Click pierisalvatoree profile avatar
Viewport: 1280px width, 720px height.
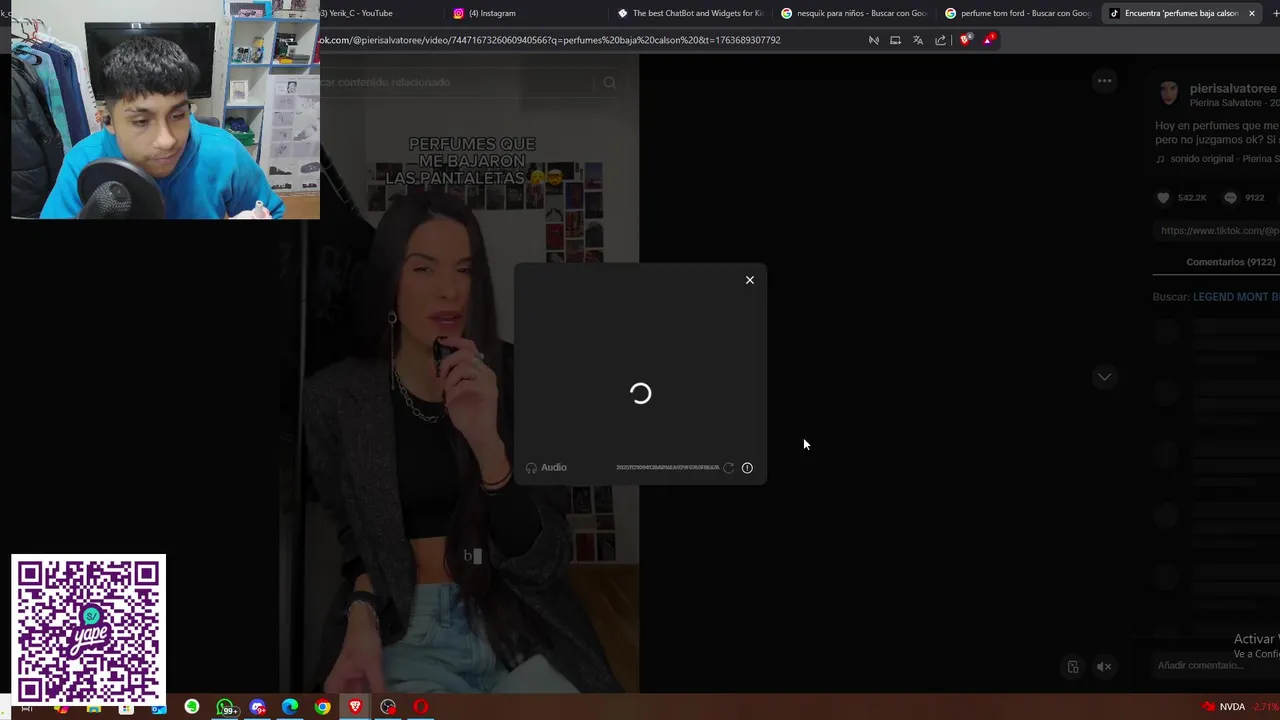click(x=1168, y=94)
